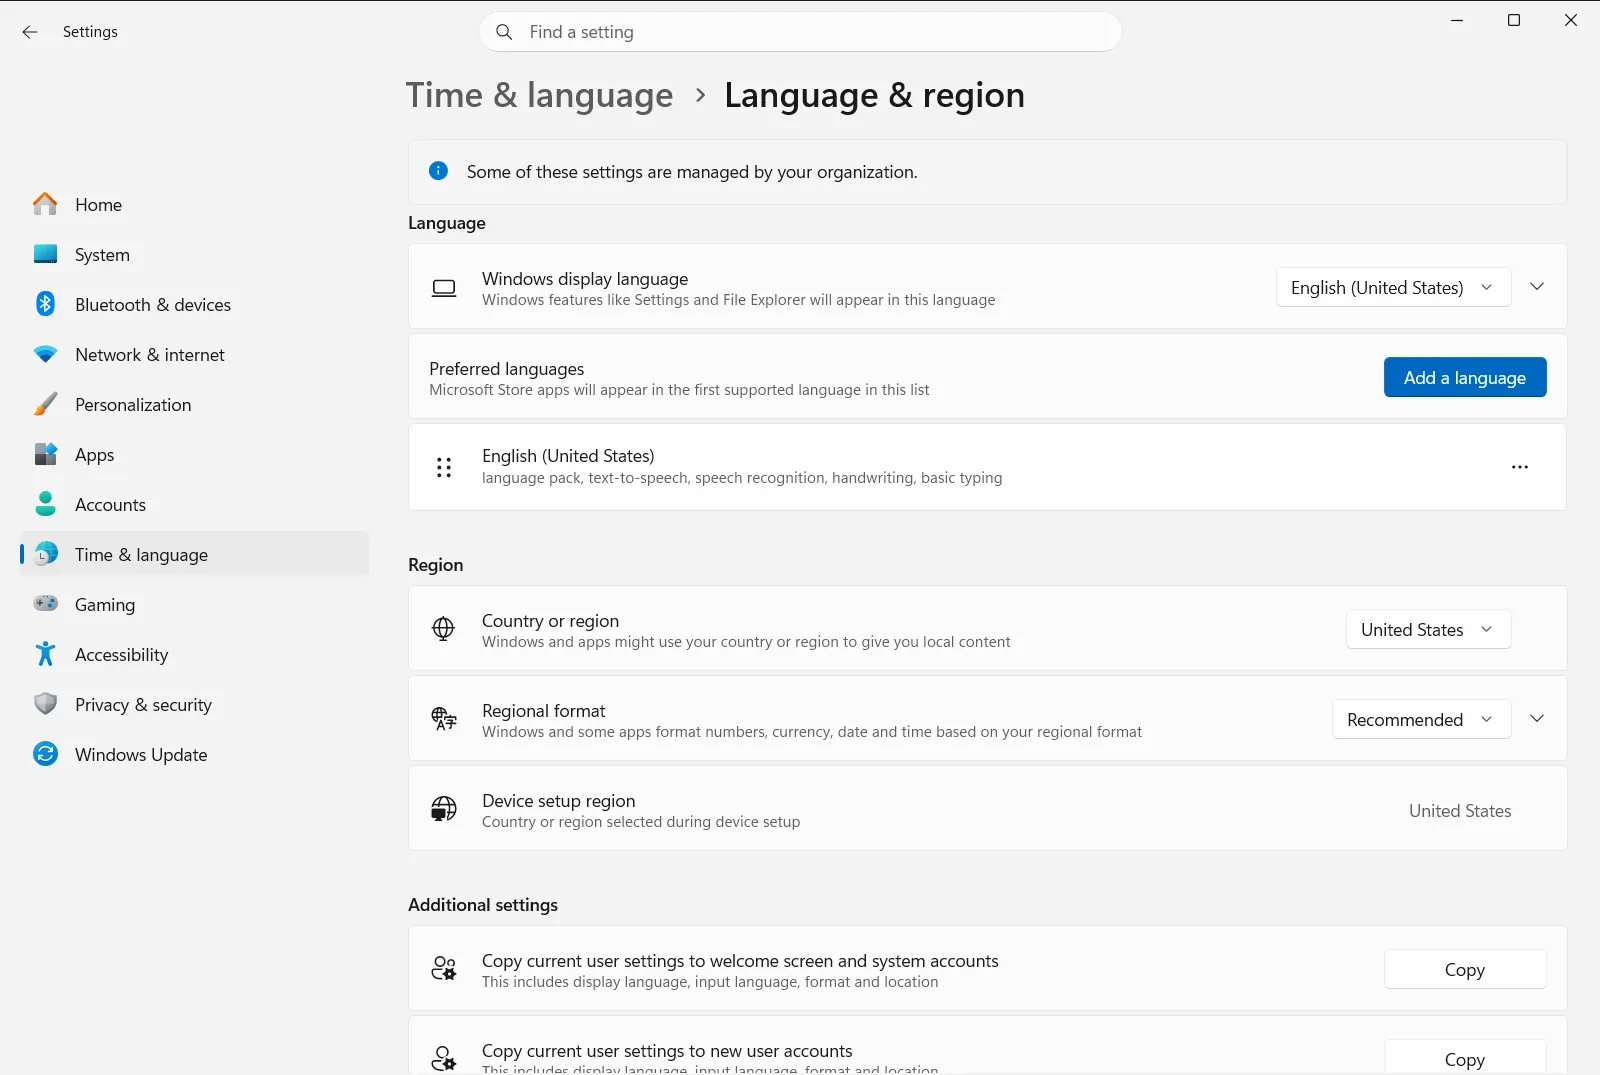1600x1075 pixels.
Task: Go to Privacy & security section
Action: [195, 704]
